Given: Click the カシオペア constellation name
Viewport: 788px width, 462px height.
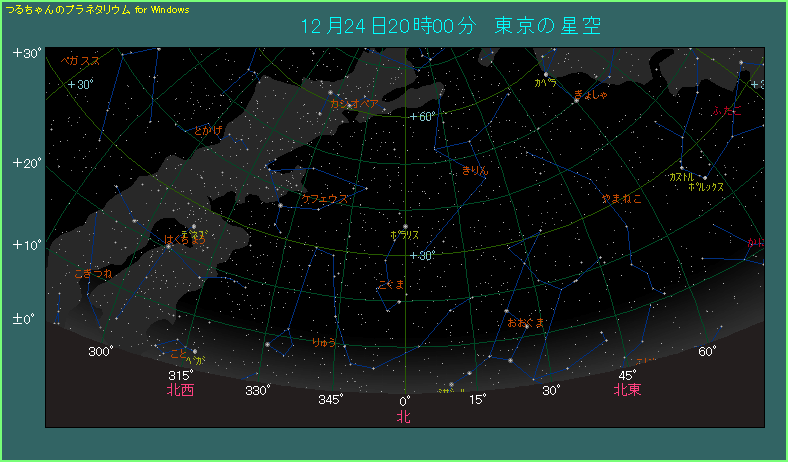Looking at the screenshot, I should click(x=354, y=104).
